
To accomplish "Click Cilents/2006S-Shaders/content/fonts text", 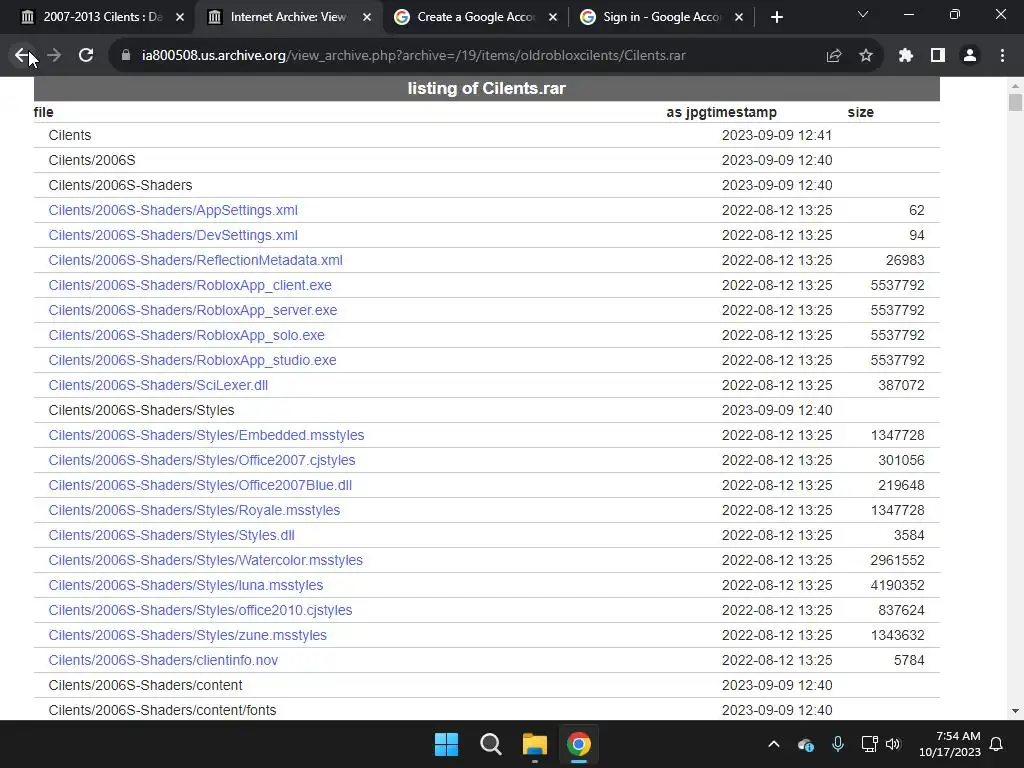I will pyautogui.click(x=162, y=710).
